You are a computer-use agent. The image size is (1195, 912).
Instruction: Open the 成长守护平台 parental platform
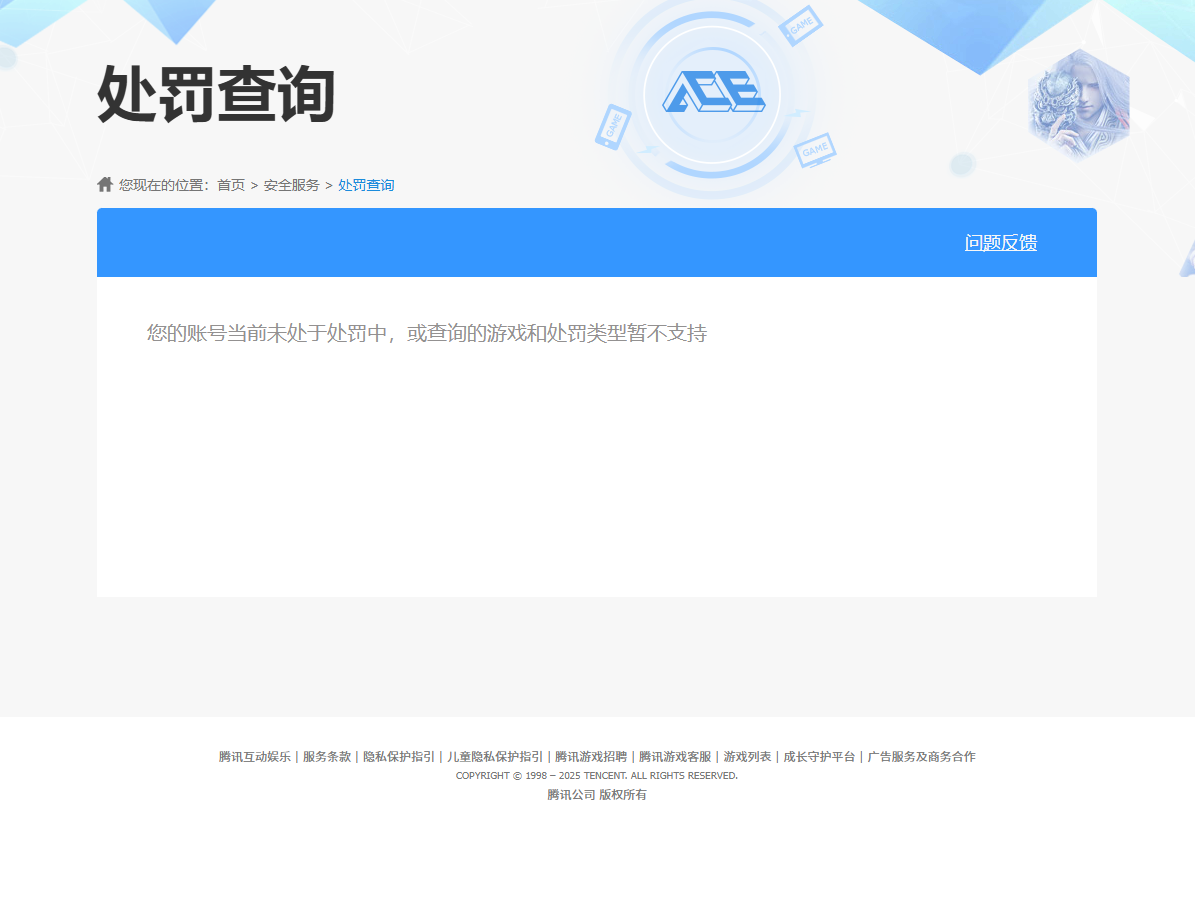point(817,757)
